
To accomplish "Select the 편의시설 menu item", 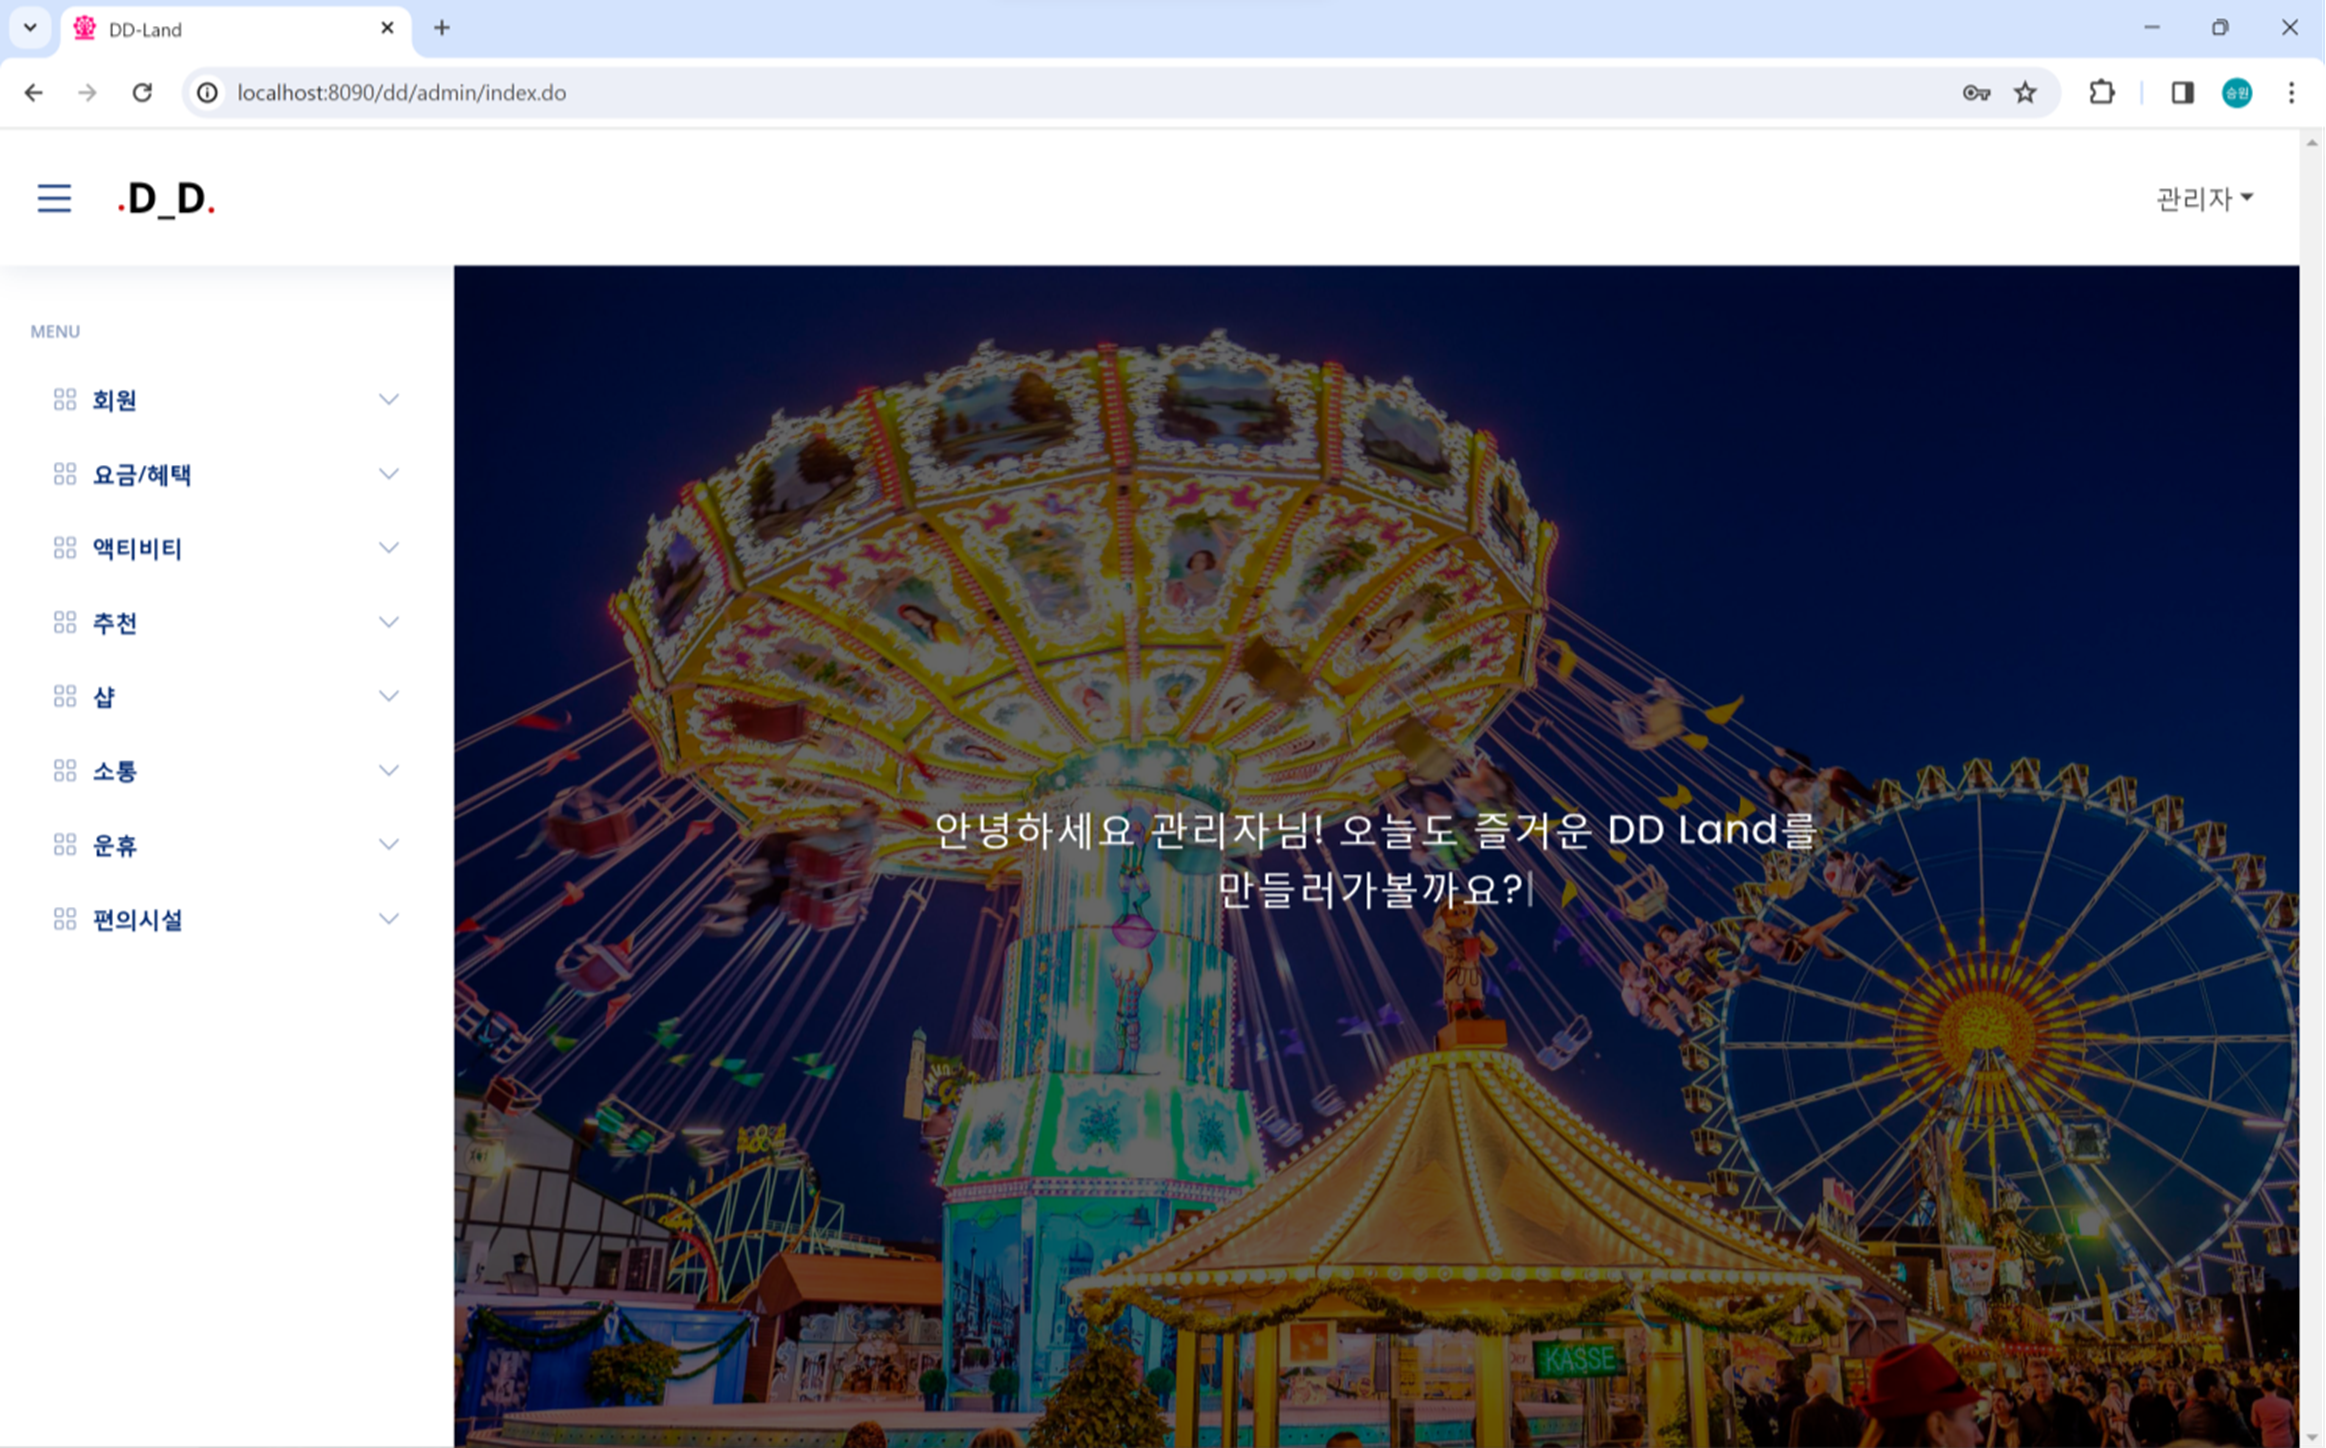I will click(x=226, y=919).
